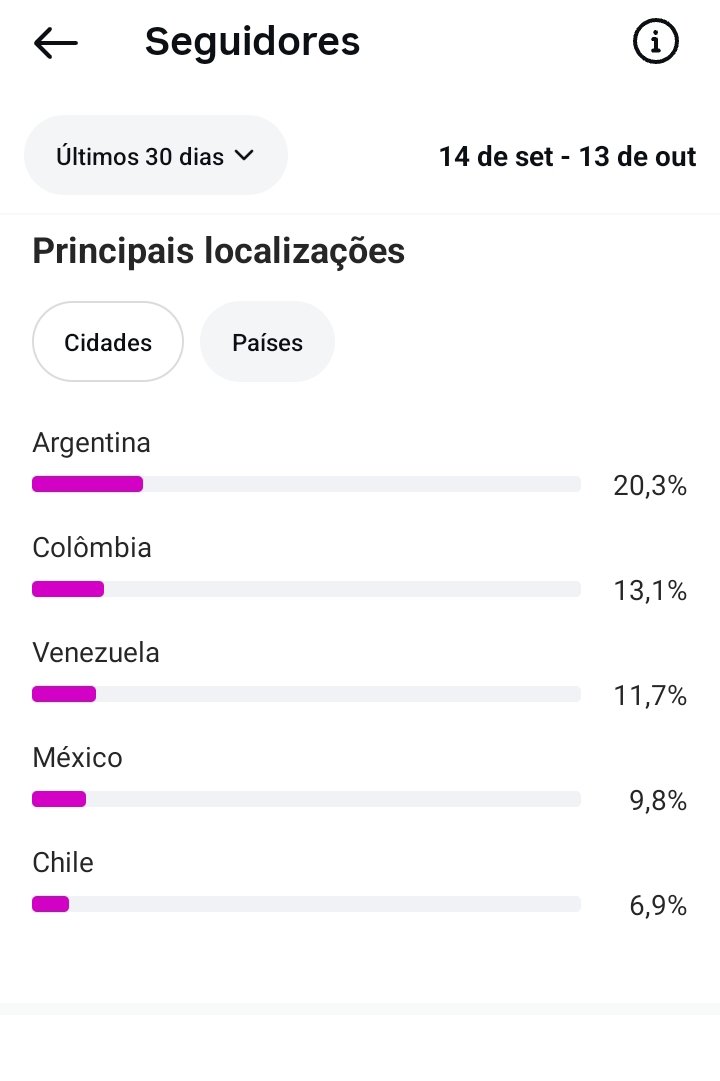720x1081 pixels.
Task: Tap the Colômbia country label
Action: (x=92, y=548)
